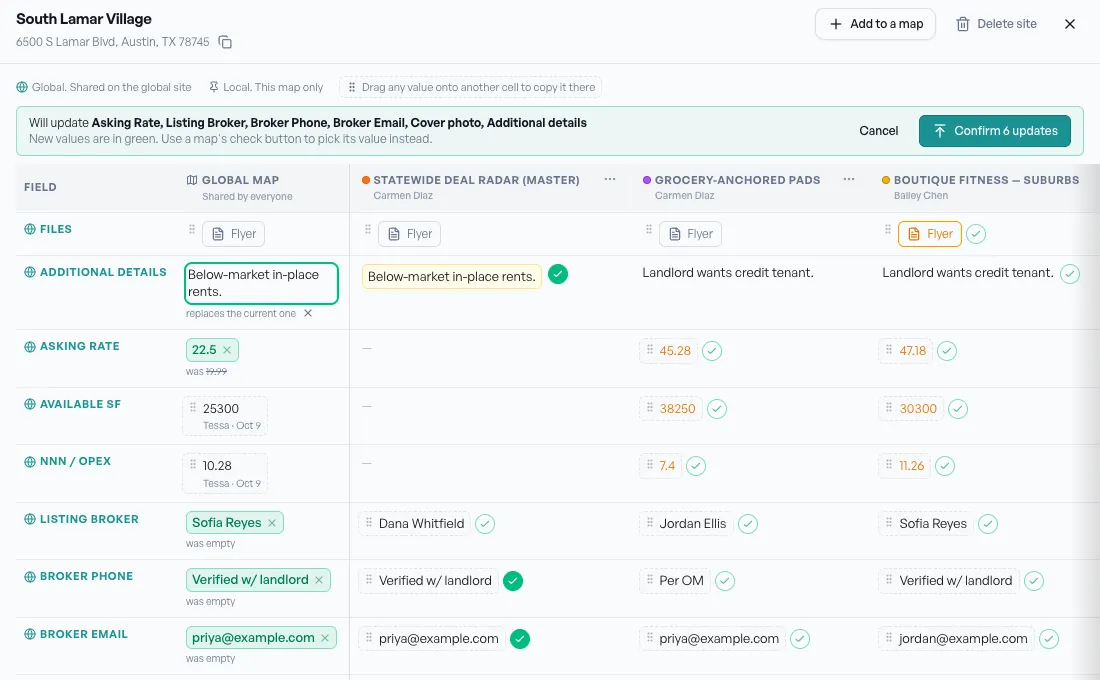This screenshot has height=680, width=1100.
Task: Pick Available SF 38250 check button
Action: coord(717,408)
